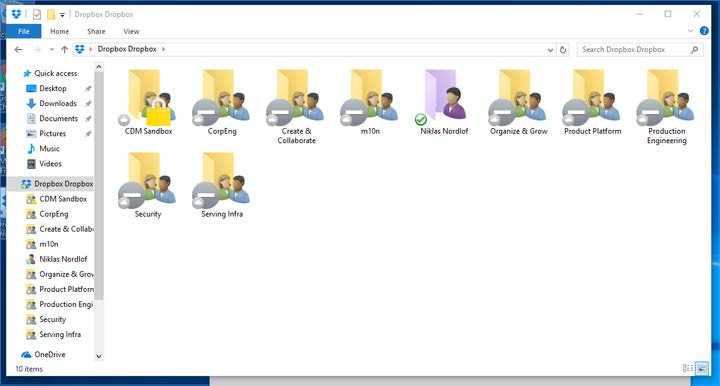Image resolution: width=720 pixels, height=386 pixels.
Task: Select OneDrive in navigation pane
Action: click(x=50, y=354)
